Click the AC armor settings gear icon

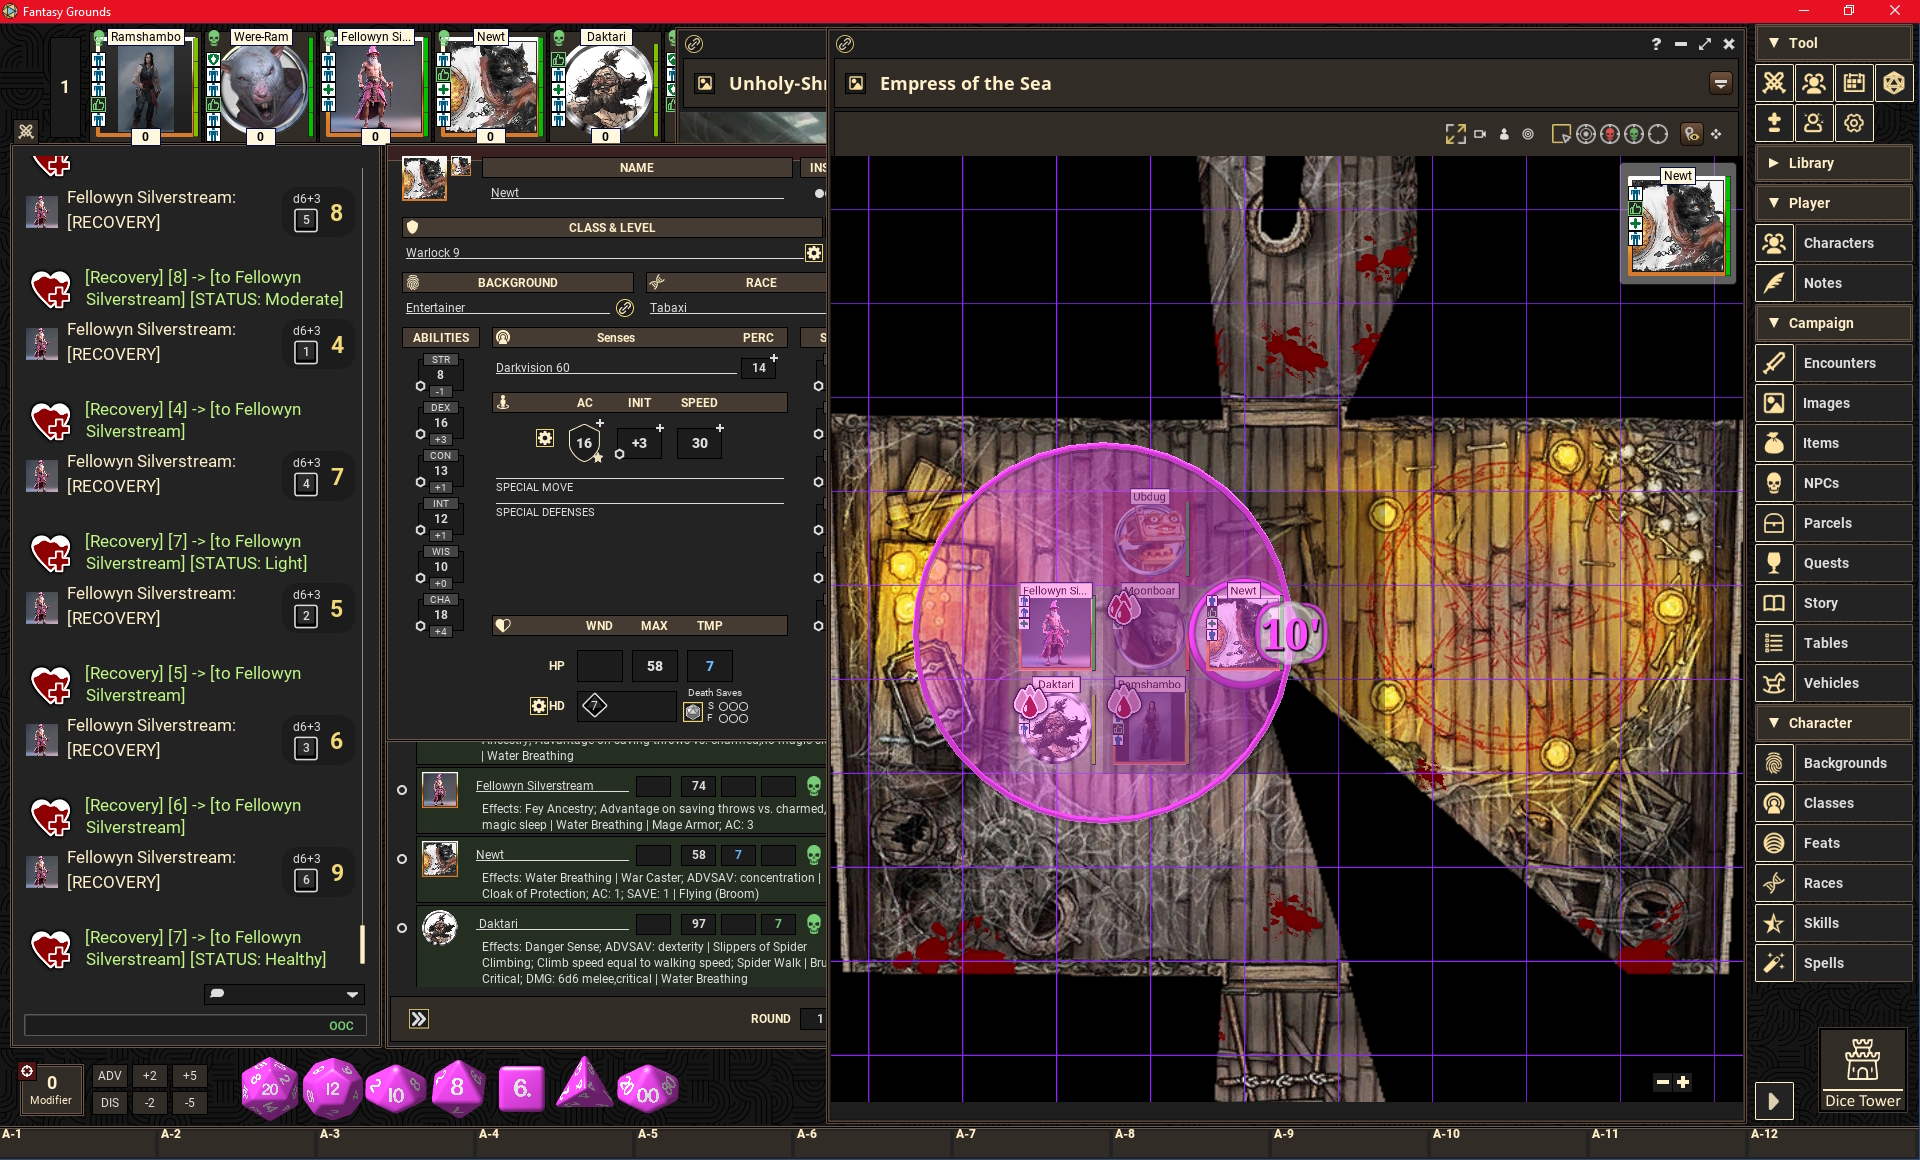pos(545,438)
